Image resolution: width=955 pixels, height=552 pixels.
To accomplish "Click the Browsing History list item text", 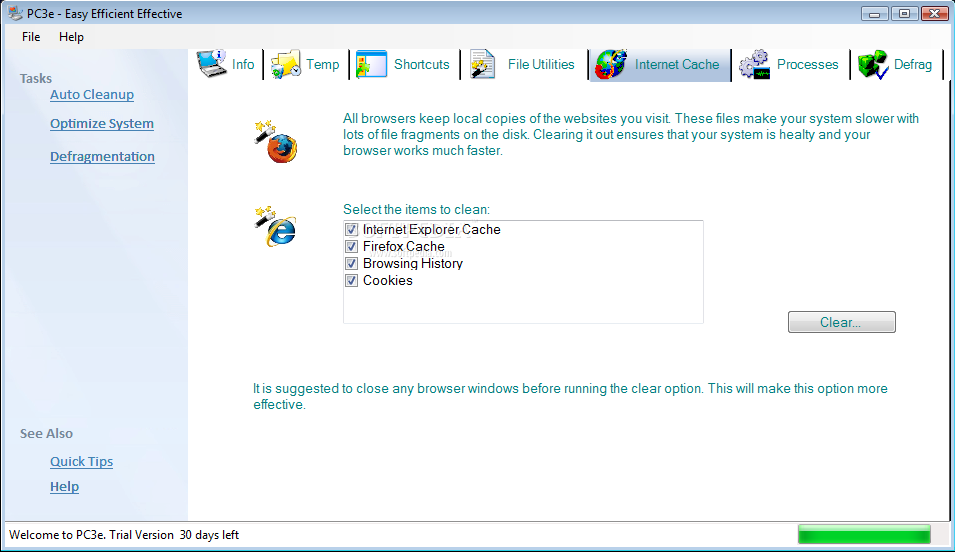I will coord(413,264).
